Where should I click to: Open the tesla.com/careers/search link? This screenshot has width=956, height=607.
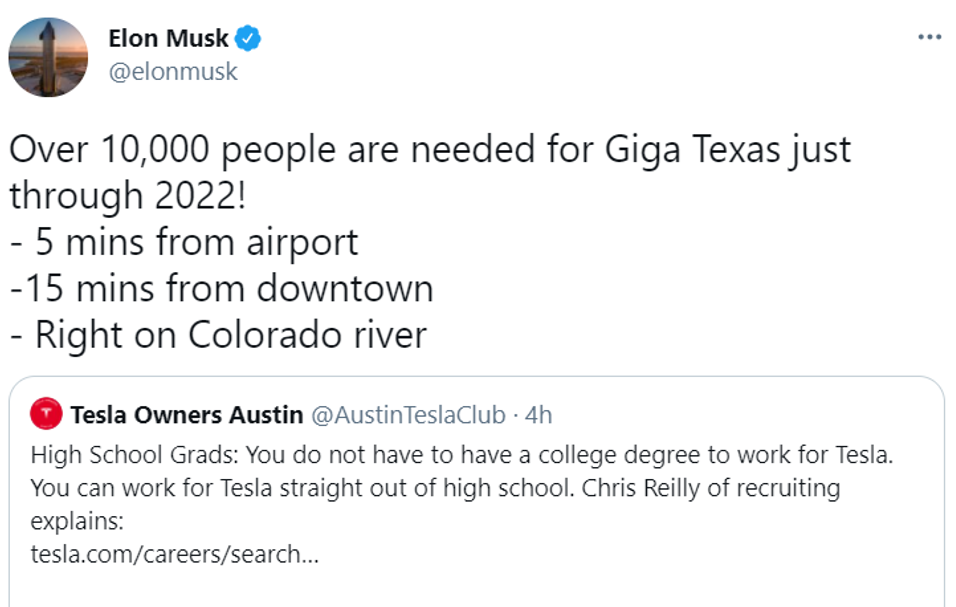tap(174, 553)
